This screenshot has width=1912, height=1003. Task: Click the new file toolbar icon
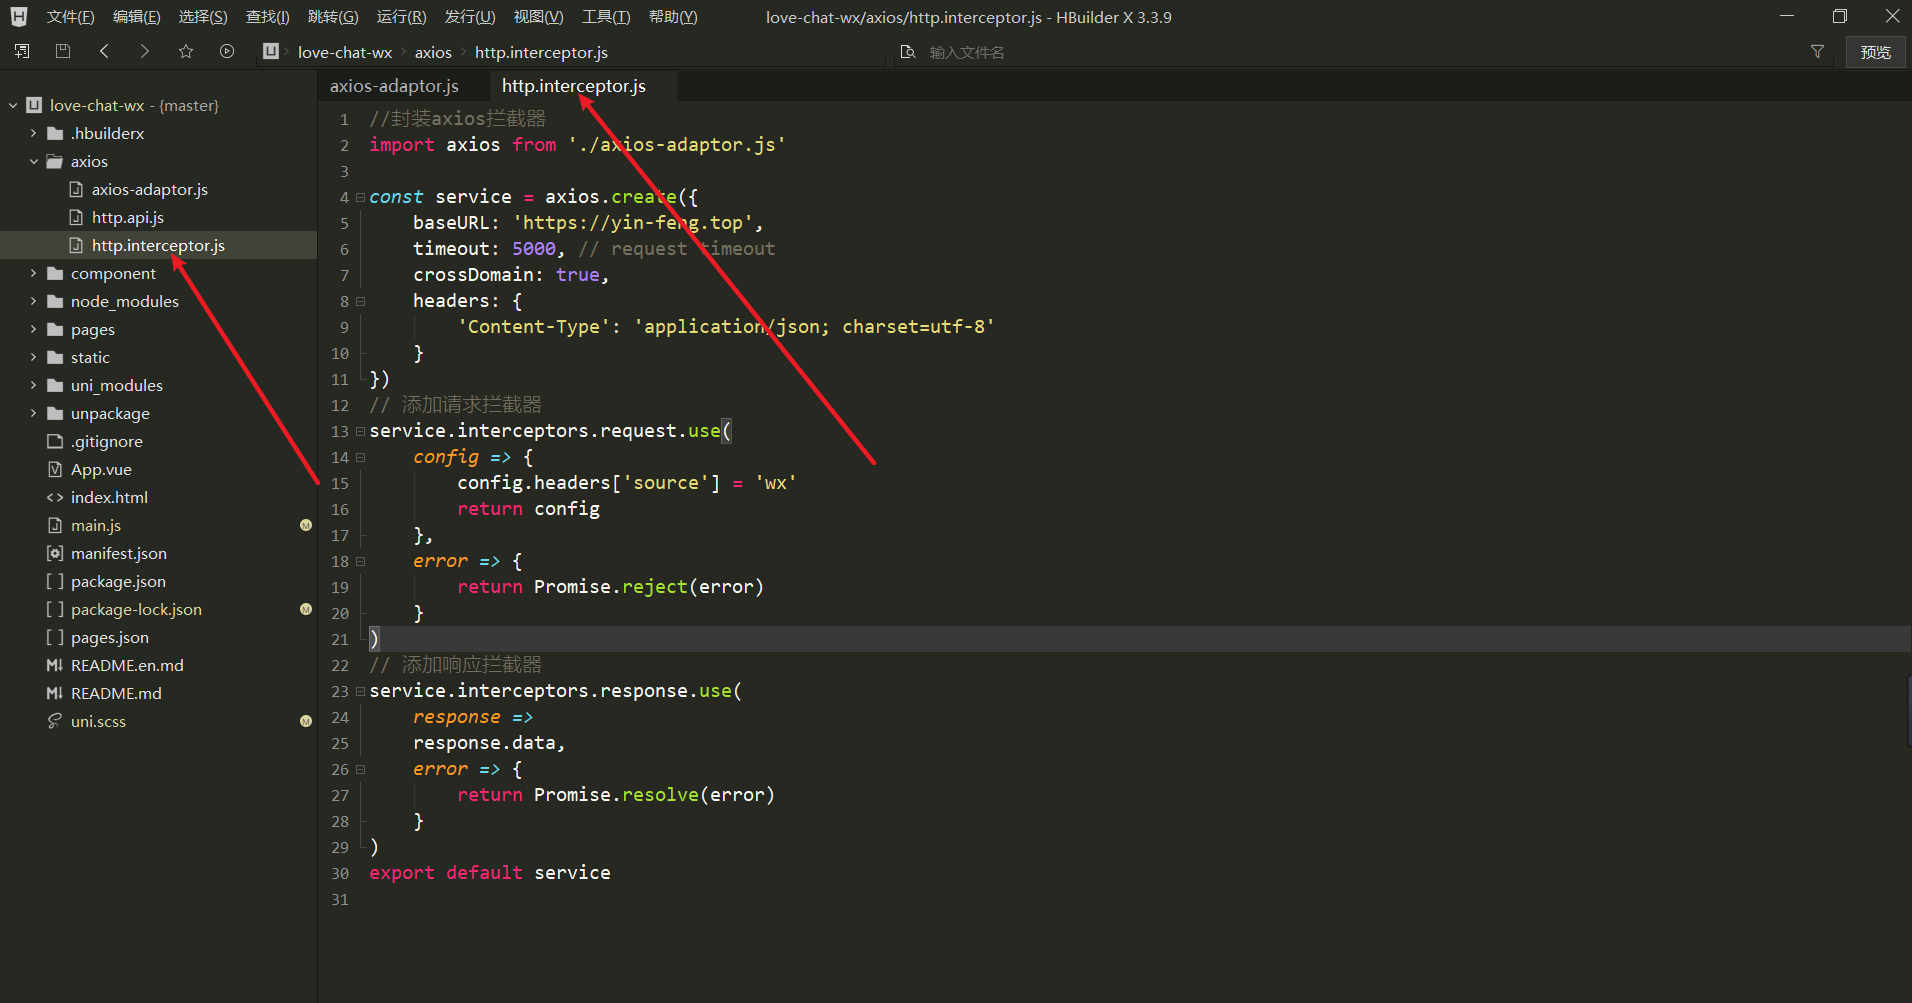(x=22, y=51)
